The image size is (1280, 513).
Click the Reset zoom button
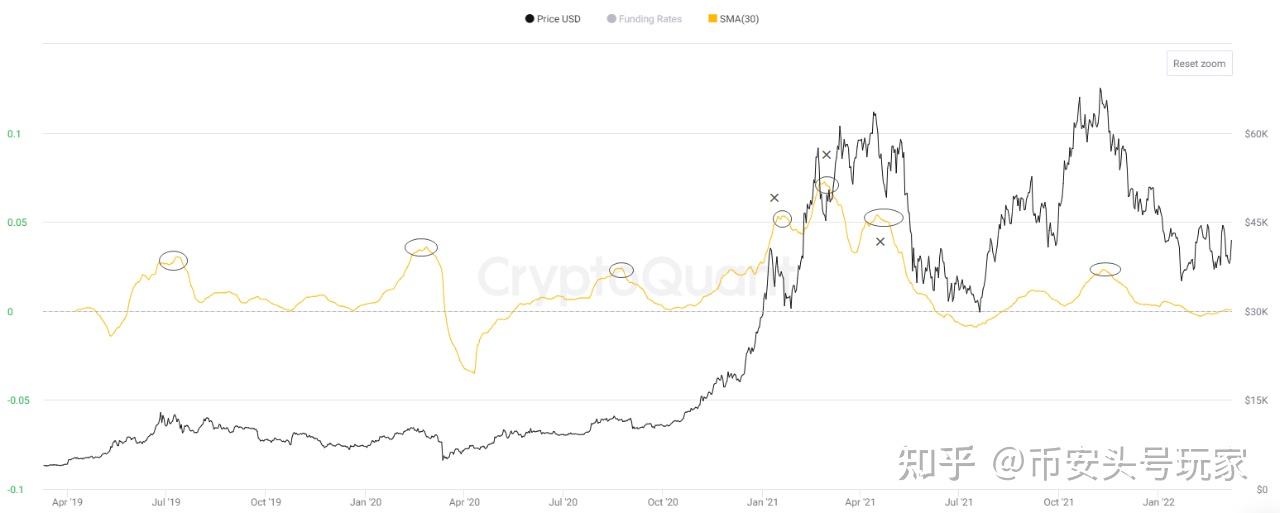1199,63
